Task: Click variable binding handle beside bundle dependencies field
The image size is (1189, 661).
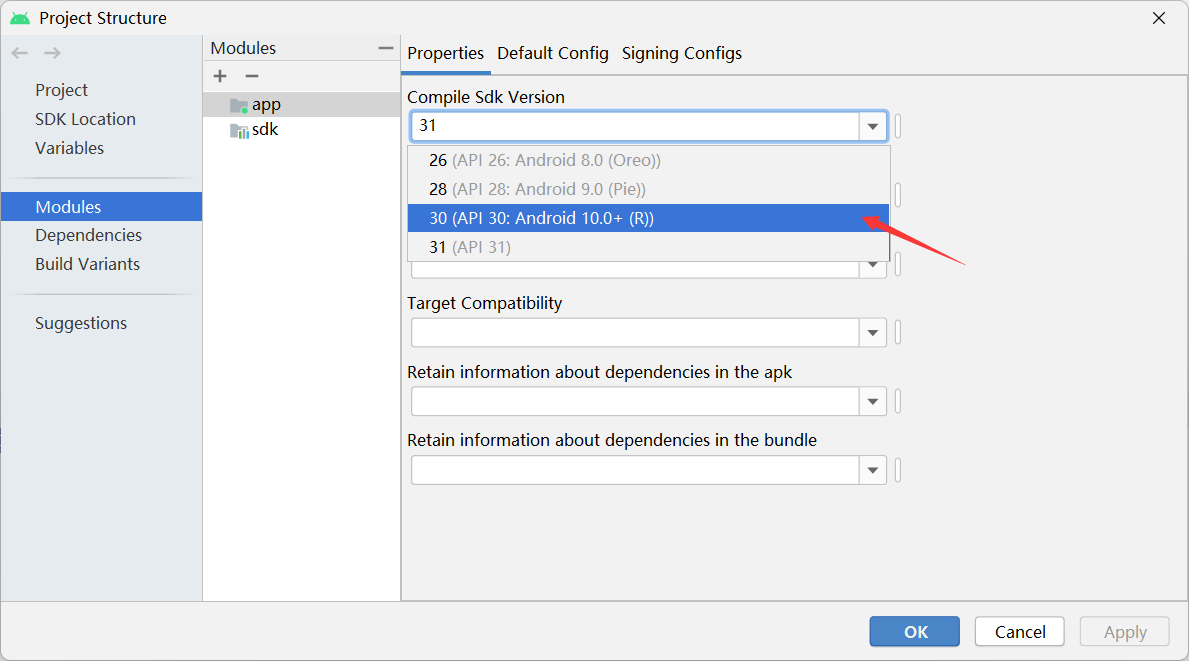Action: point(898,470)
